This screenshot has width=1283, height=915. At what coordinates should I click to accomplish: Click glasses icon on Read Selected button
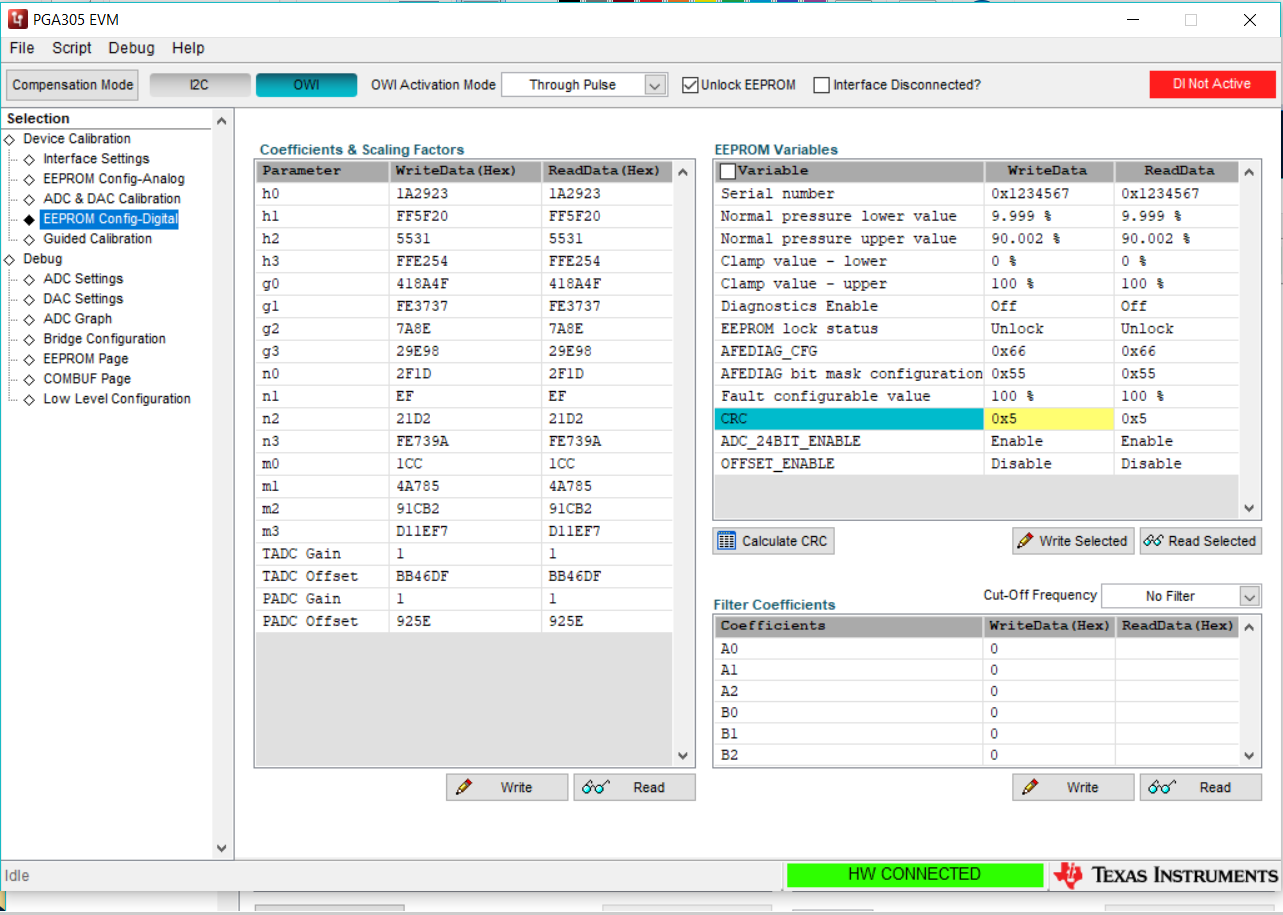click(1153, 541)
